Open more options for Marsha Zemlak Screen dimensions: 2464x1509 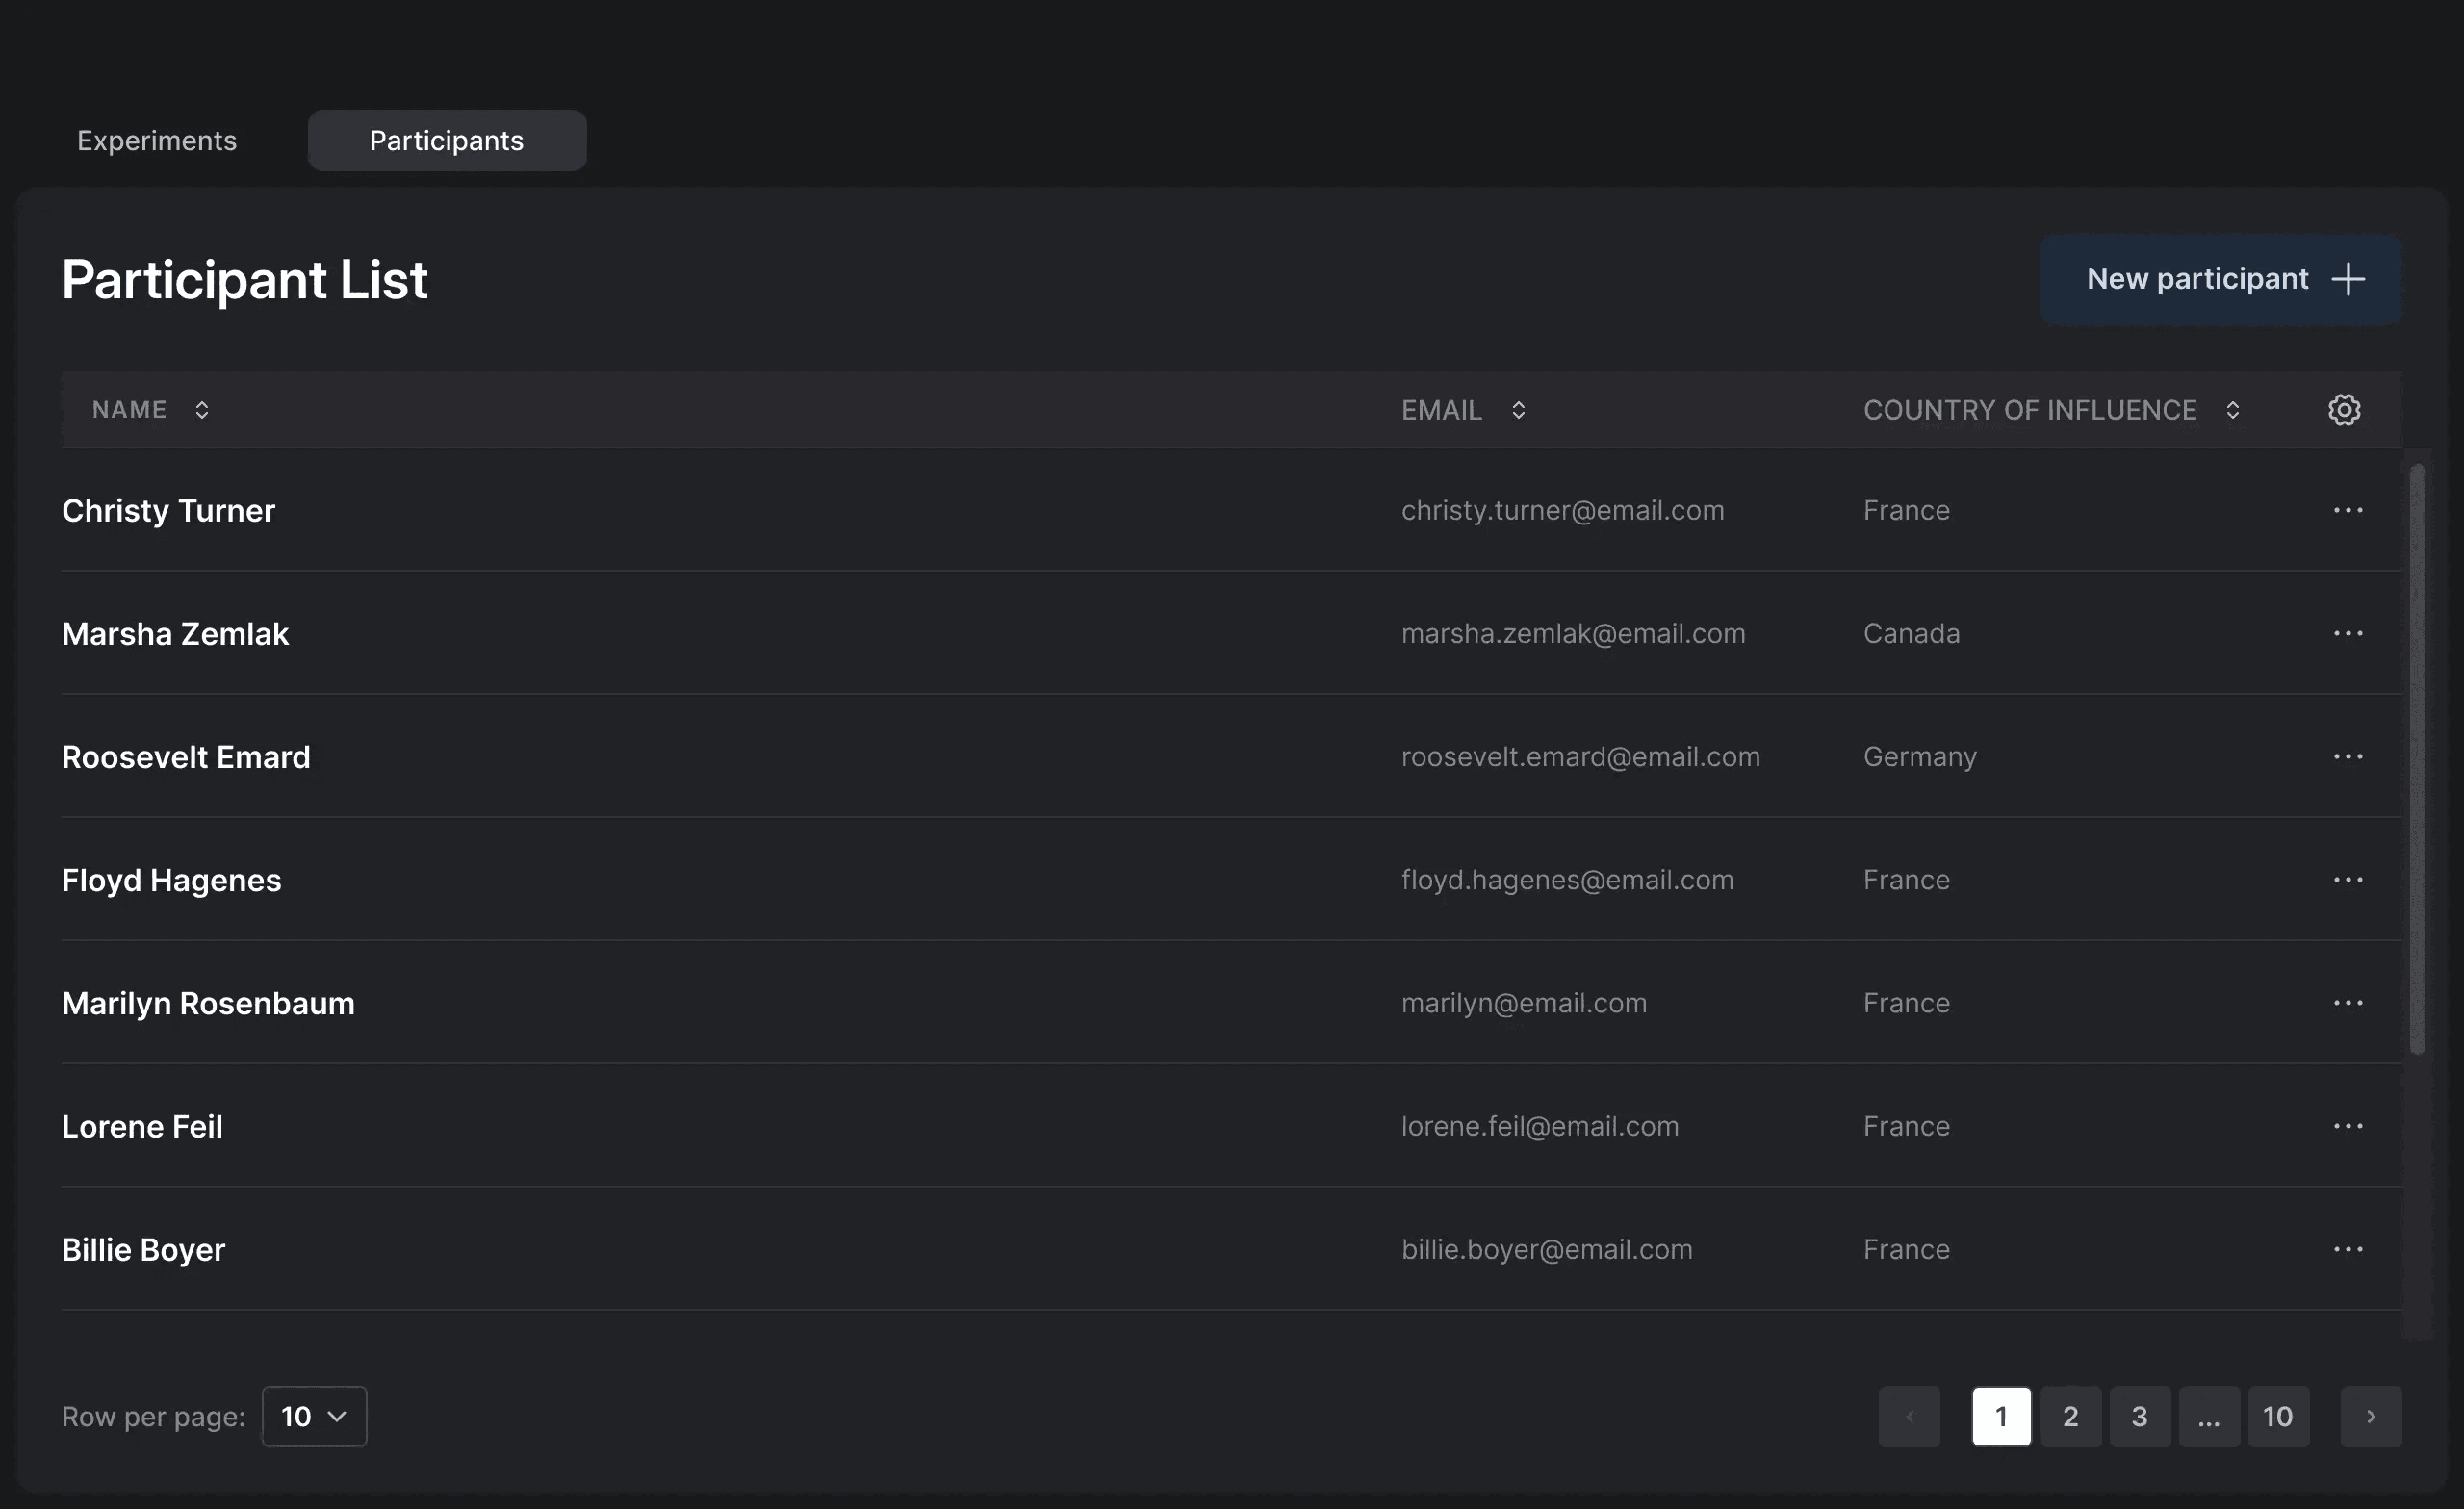click(x=2347, y=634)
